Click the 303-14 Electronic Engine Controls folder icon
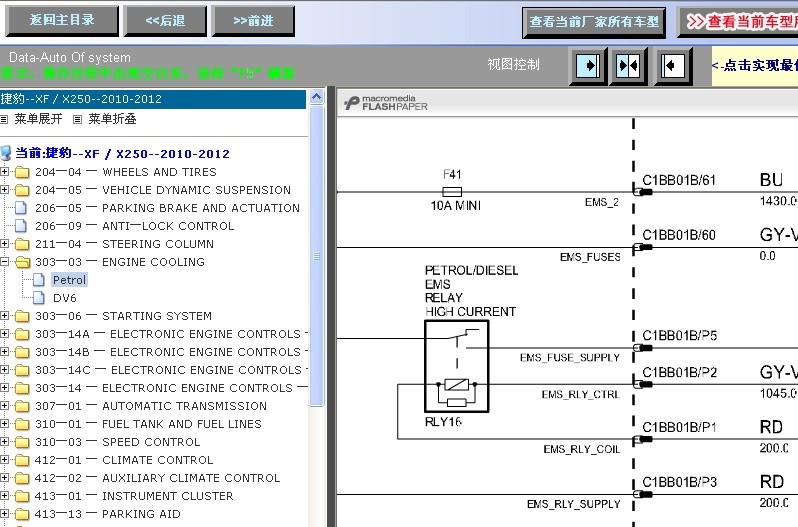 click(22, 388)
